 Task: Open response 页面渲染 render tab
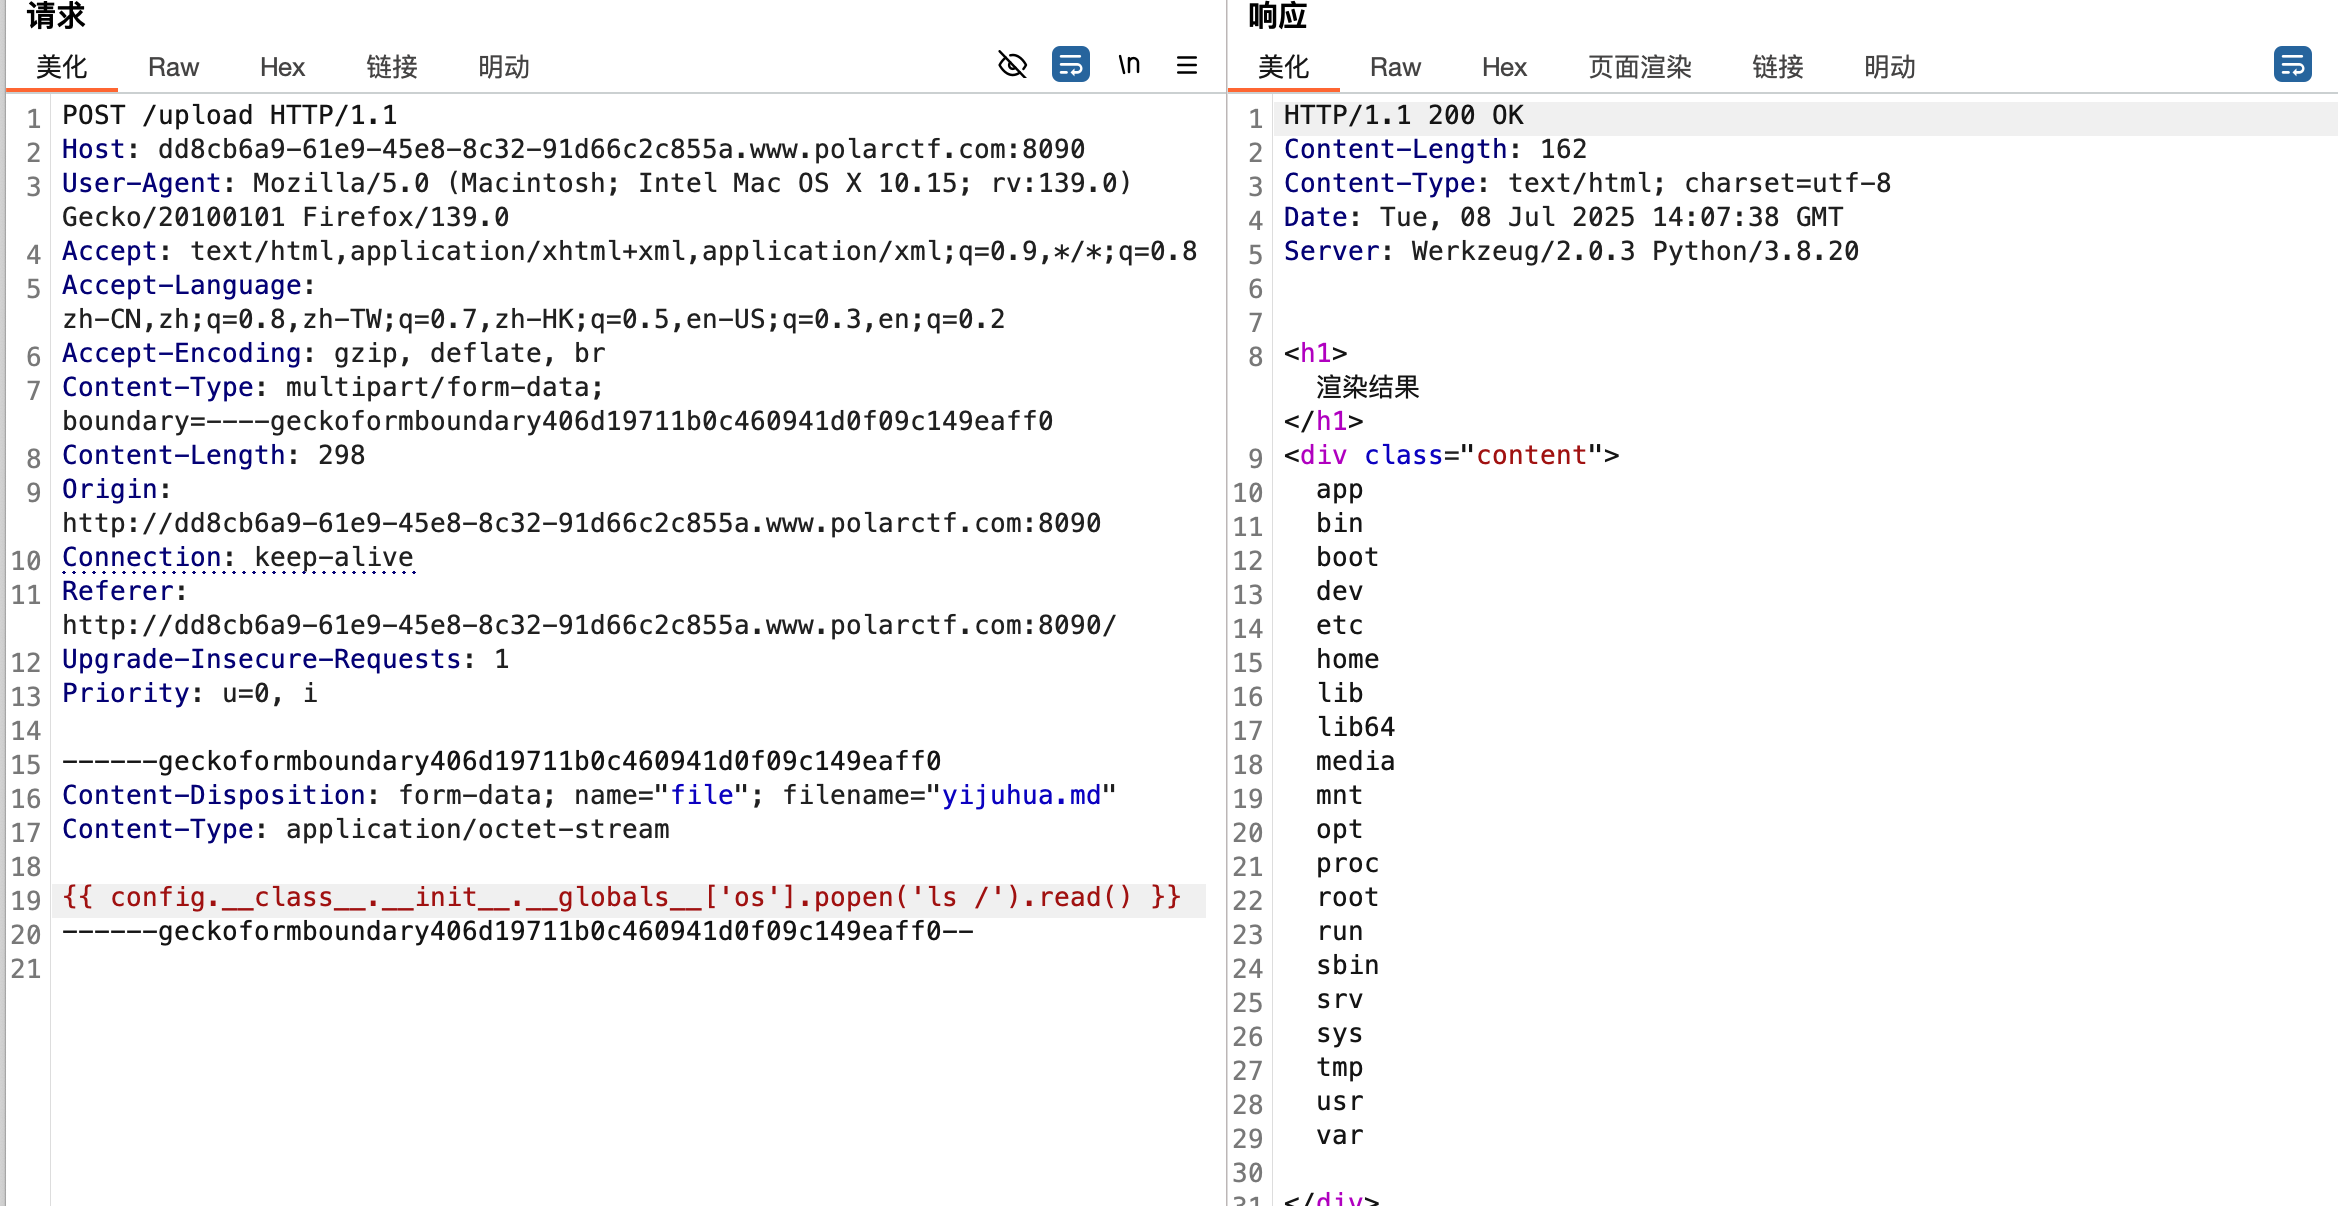(x=1640, y=67)
